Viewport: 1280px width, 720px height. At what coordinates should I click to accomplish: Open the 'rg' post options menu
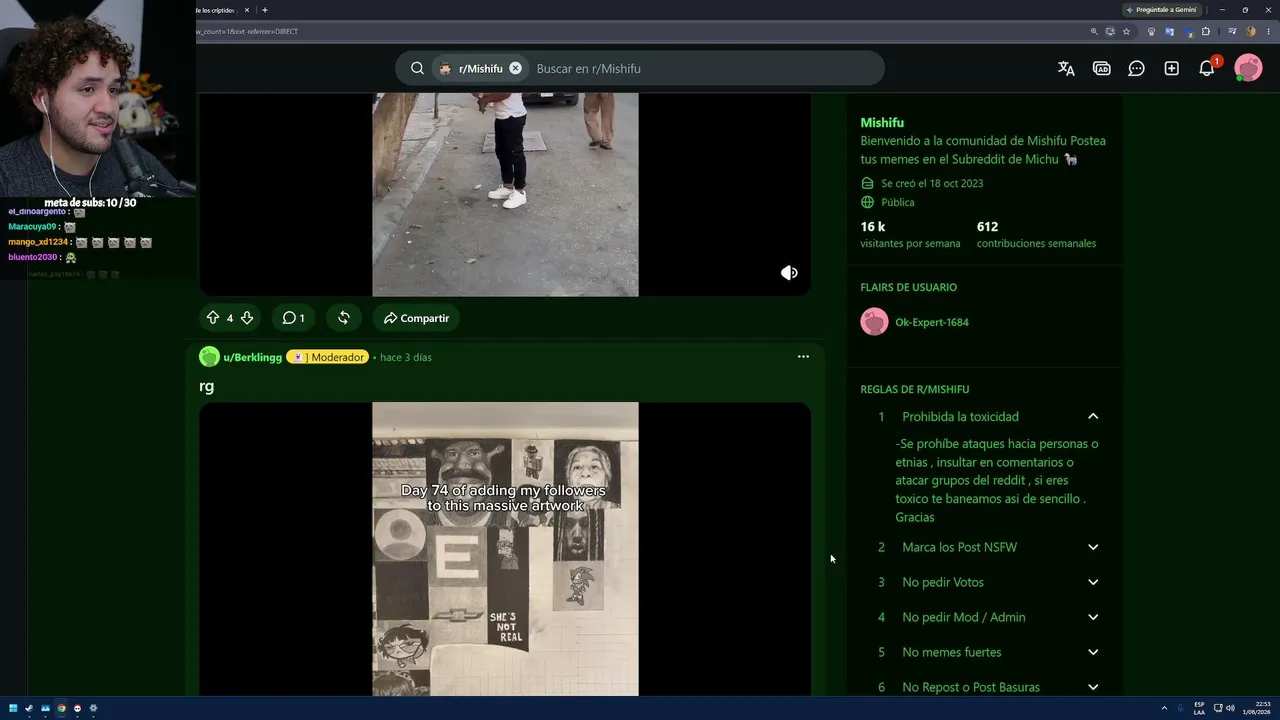tap(803, 357)
